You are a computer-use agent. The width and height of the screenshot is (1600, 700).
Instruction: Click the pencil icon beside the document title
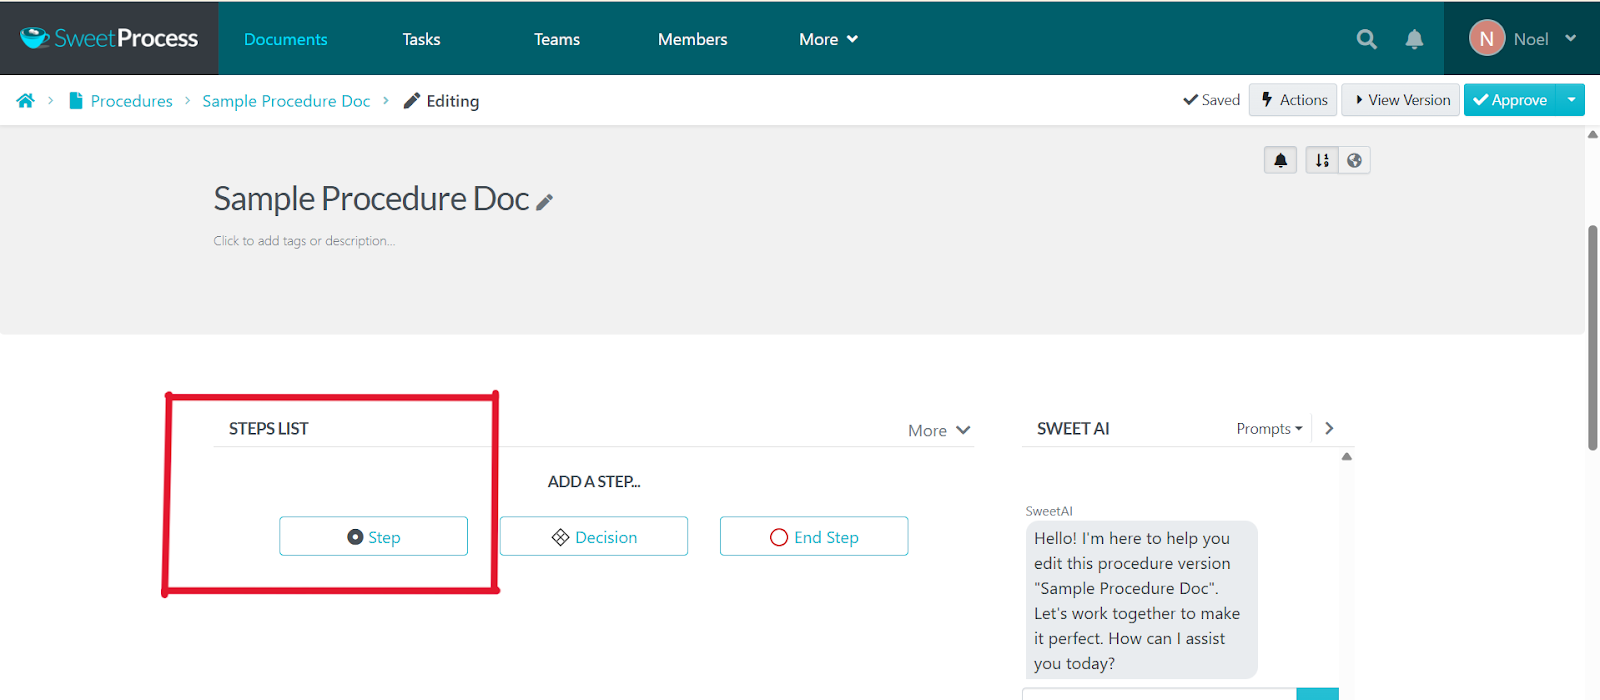[544, 202]
